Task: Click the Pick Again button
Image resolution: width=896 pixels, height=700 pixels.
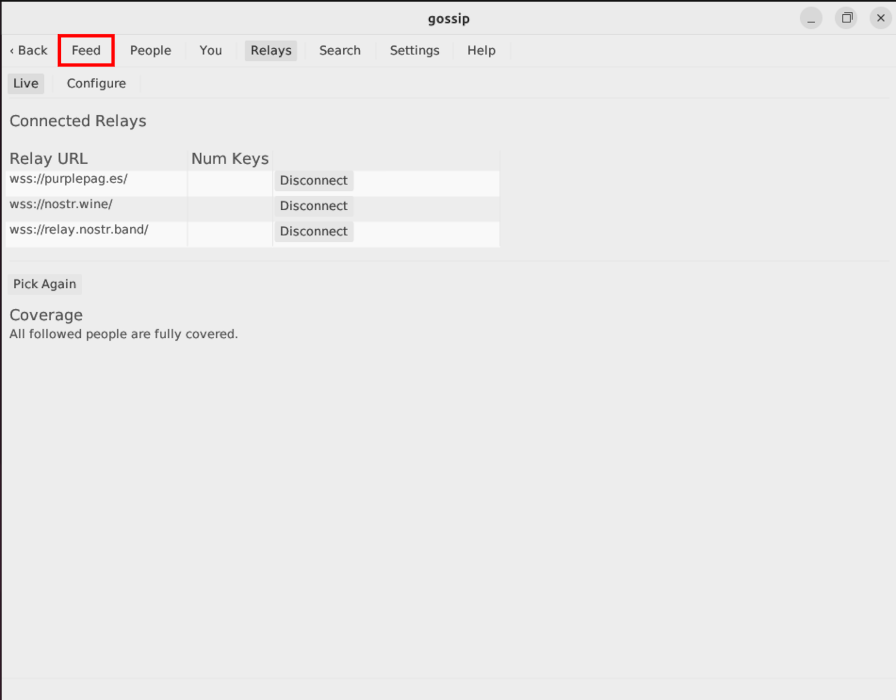Action: [x=44, y=284]
